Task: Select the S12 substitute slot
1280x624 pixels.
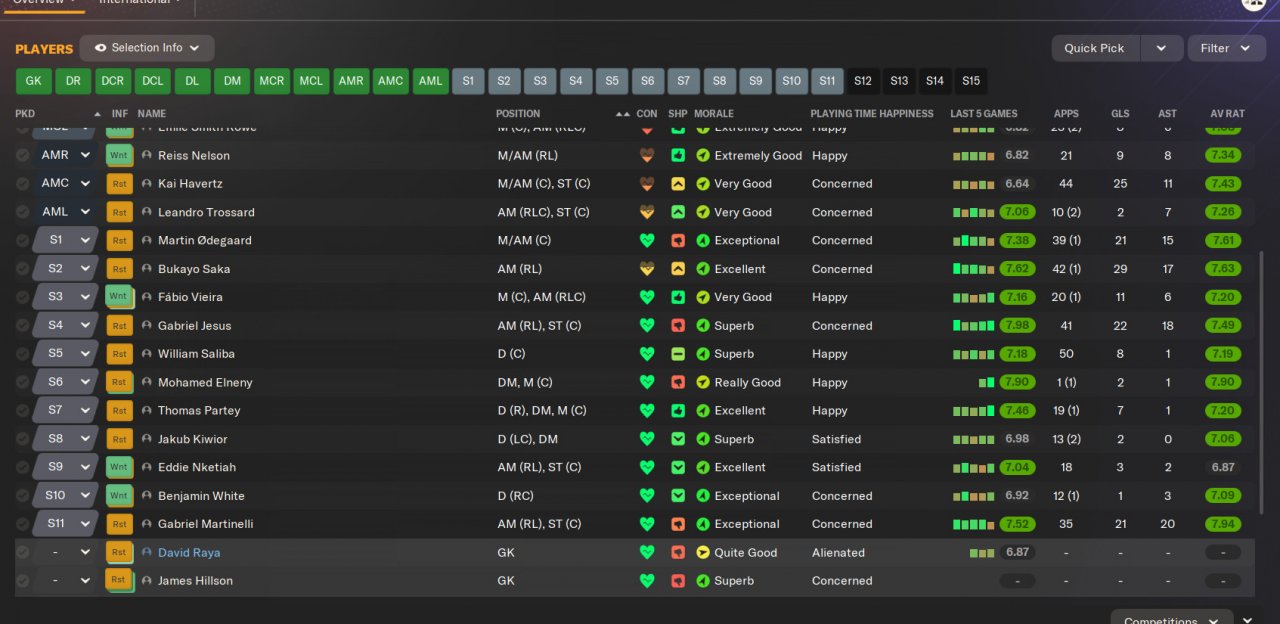Action: coord(863,81)
